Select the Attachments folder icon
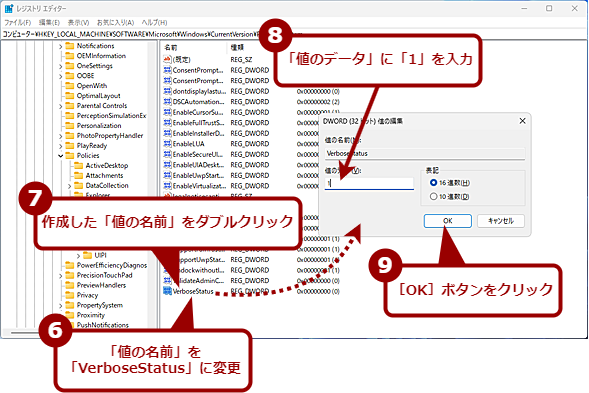The height and width of the screenshot is (393, 589). [x=79, y=175]
